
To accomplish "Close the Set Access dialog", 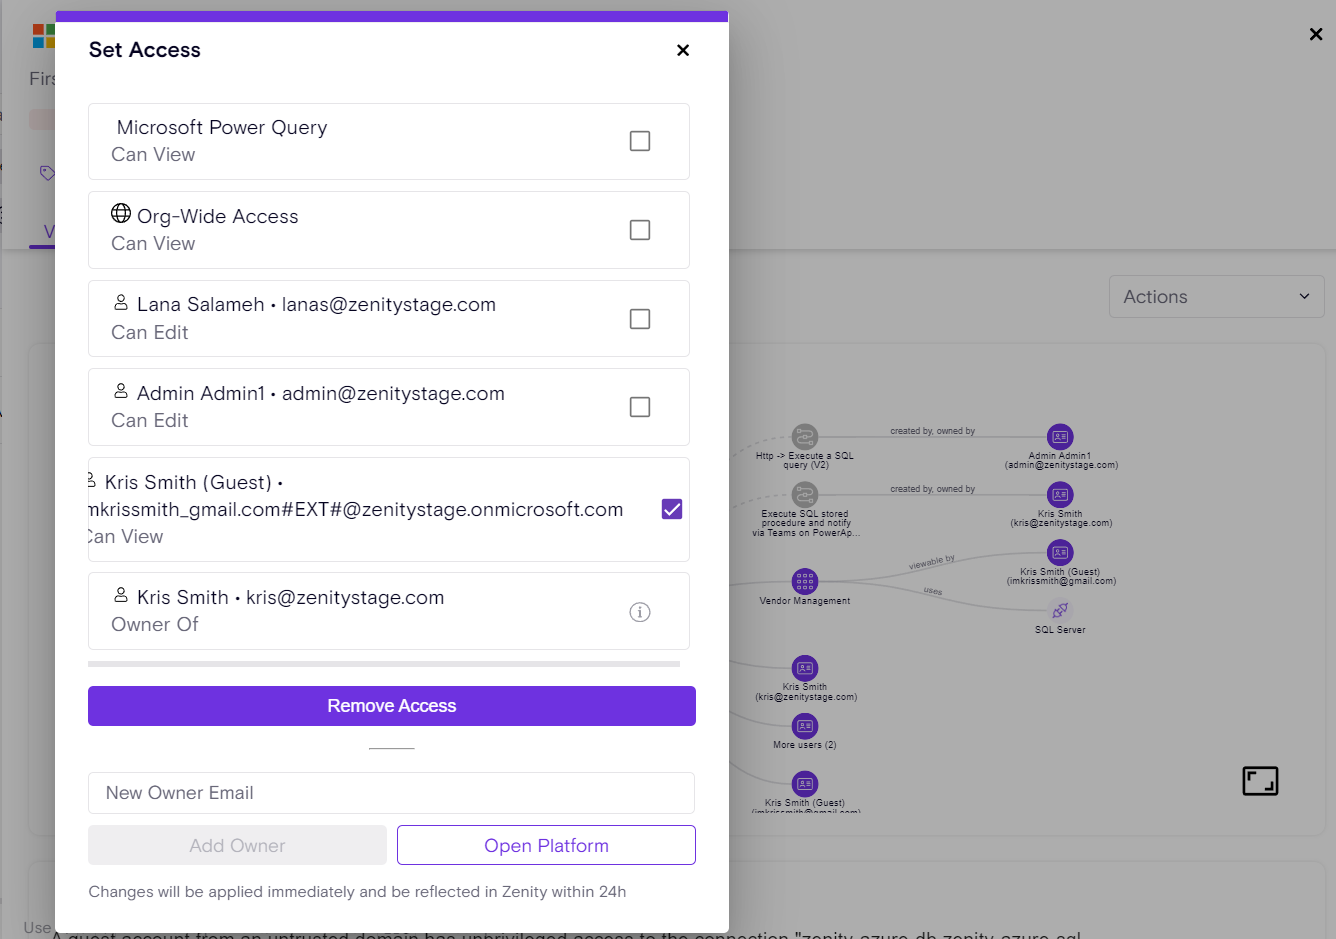I will (x=683, y=50).
